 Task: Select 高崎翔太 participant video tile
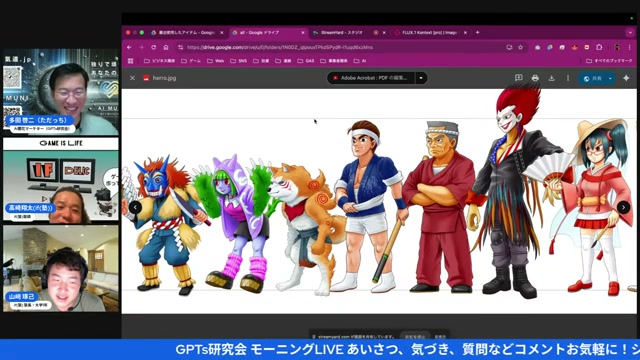click(x=61, y=180)
